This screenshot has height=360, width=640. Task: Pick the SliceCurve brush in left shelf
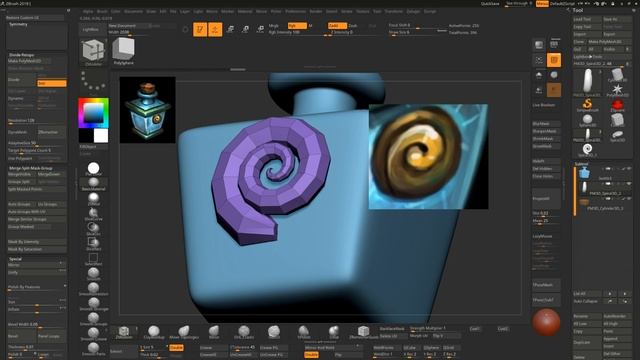(x=93, y=214)
